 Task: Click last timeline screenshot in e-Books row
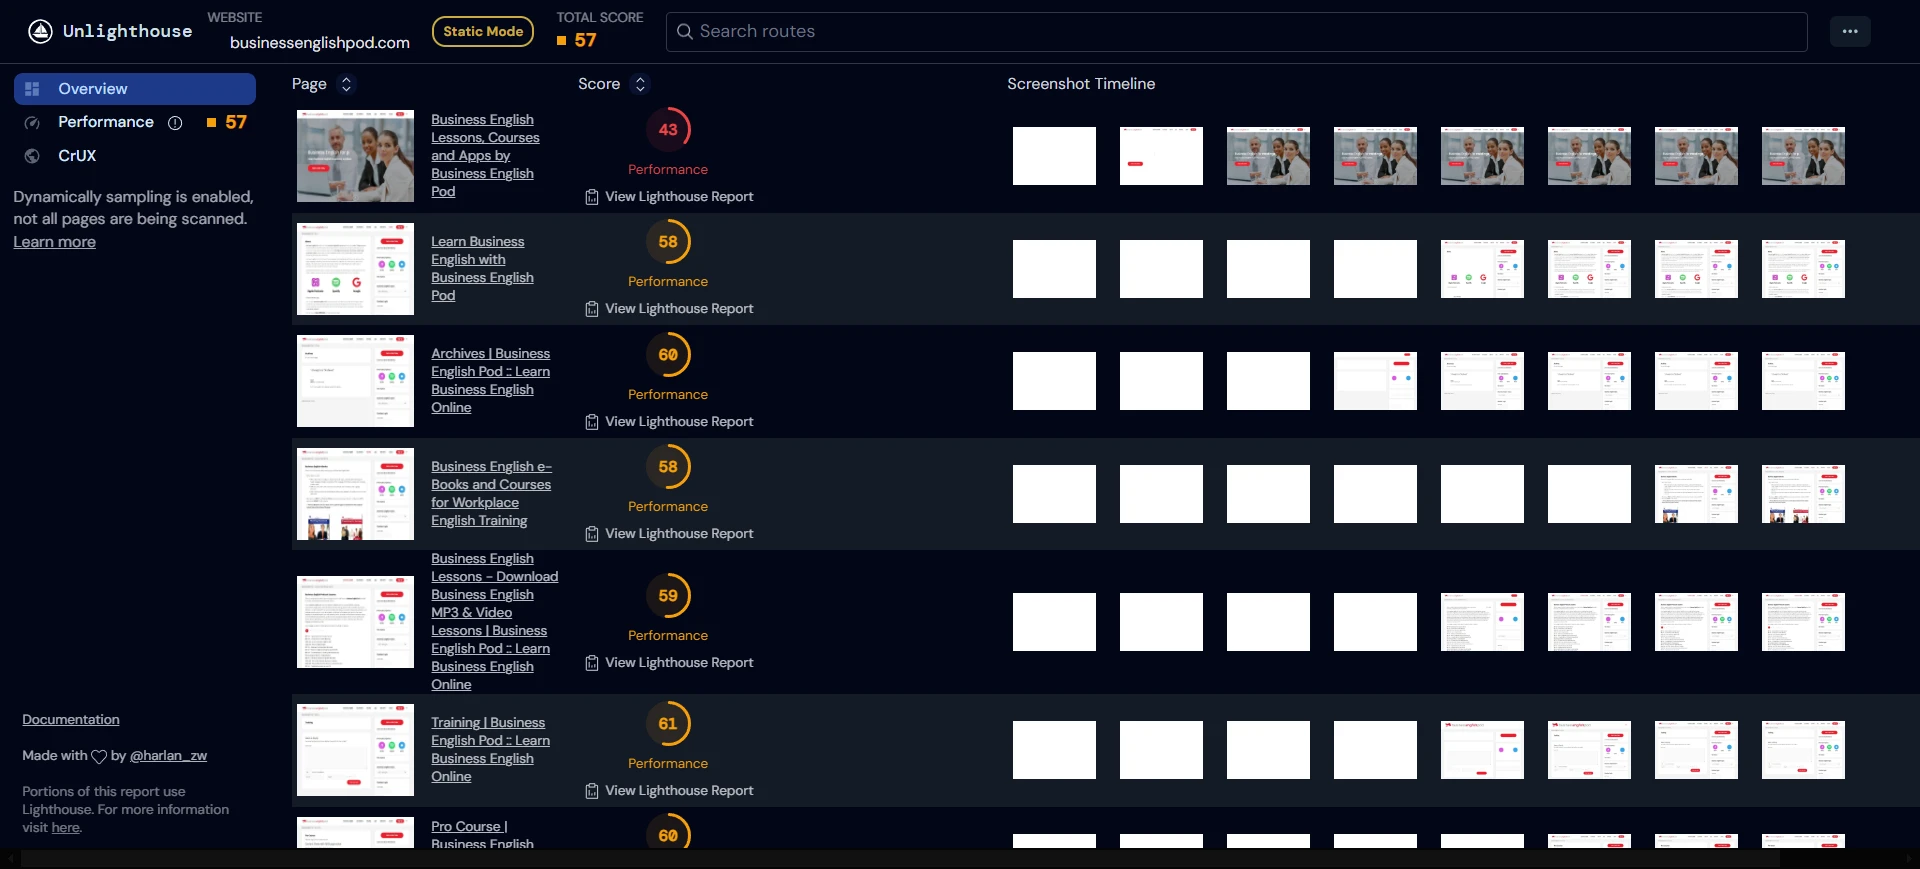coord(1803,494)
